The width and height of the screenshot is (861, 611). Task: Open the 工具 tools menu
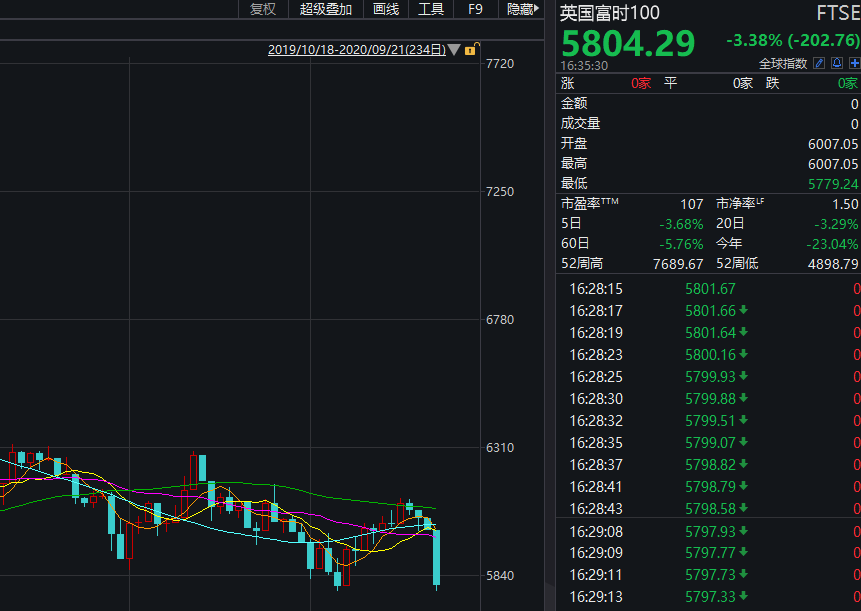click(x=431, y=9)
